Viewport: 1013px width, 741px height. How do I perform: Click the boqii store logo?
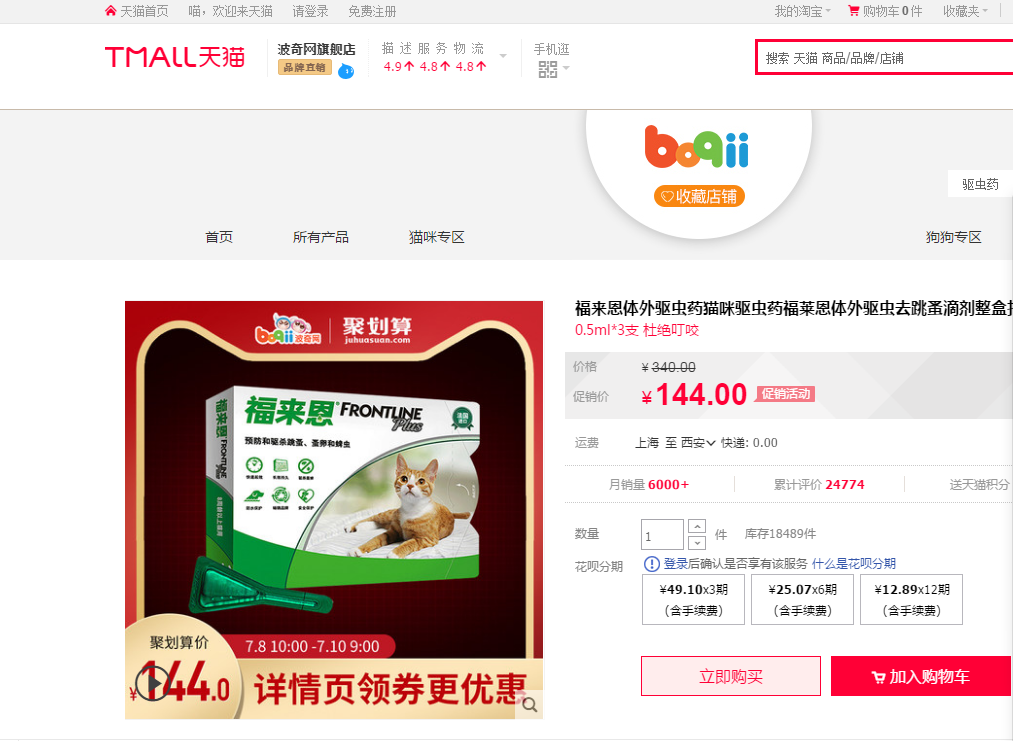point(696,147)
